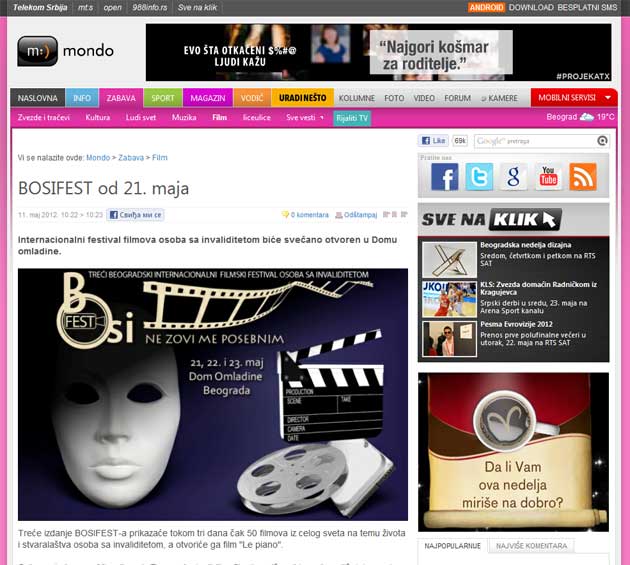The width and height of the screenshot is (630, 565).
Task: Go to the Mondo logo homepage
Action: tap(65, 50)
